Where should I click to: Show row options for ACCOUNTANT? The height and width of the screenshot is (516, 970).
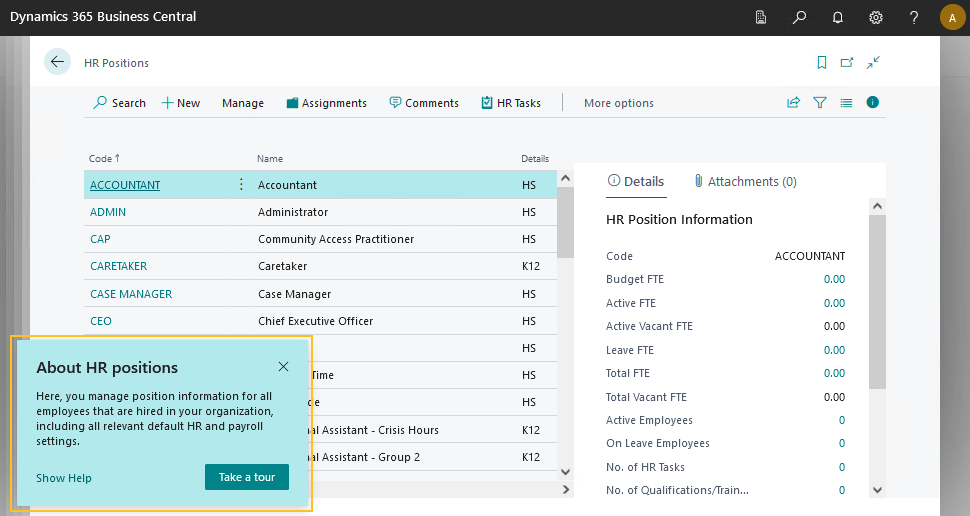click(x=240, y=185)
